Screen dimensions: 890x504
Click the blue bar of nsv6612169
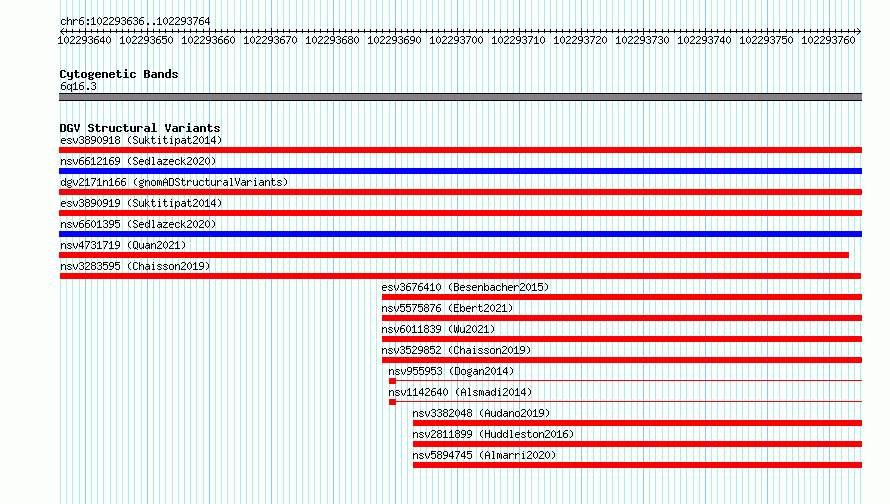pos(460,171)
